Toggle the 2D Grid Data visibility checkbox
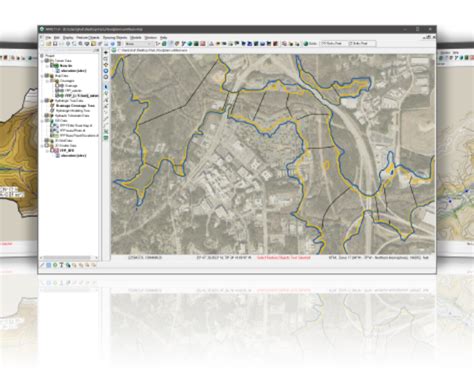Image resolution: width=474 pixels, height=387 pixels. (x=47, y=141)
